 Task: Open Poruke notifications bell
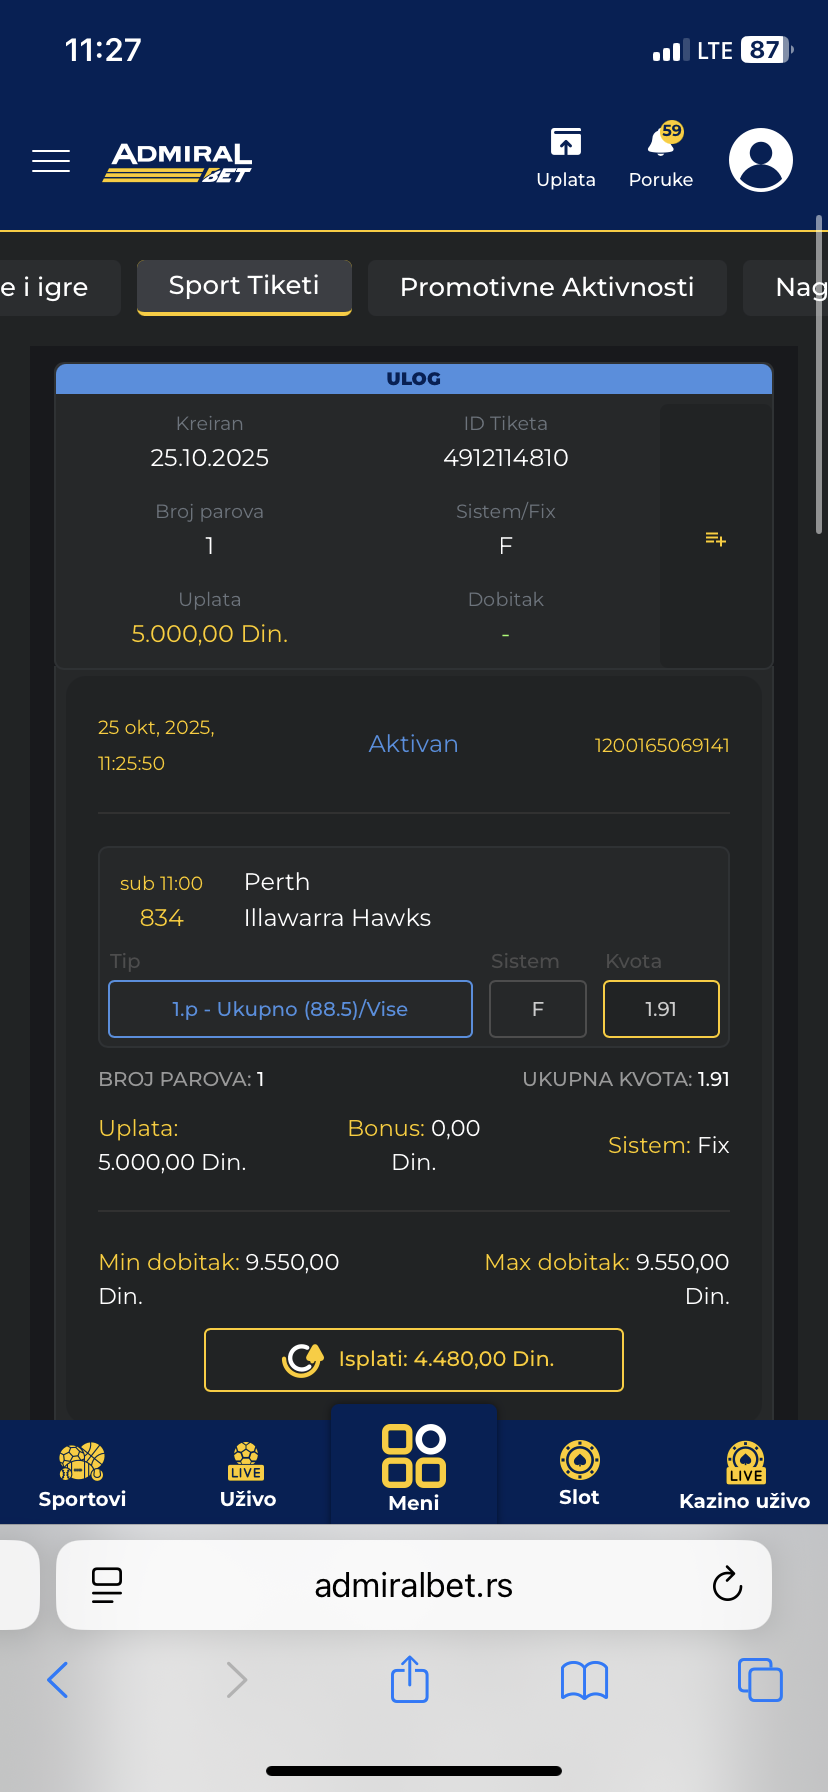coord(661,157)
